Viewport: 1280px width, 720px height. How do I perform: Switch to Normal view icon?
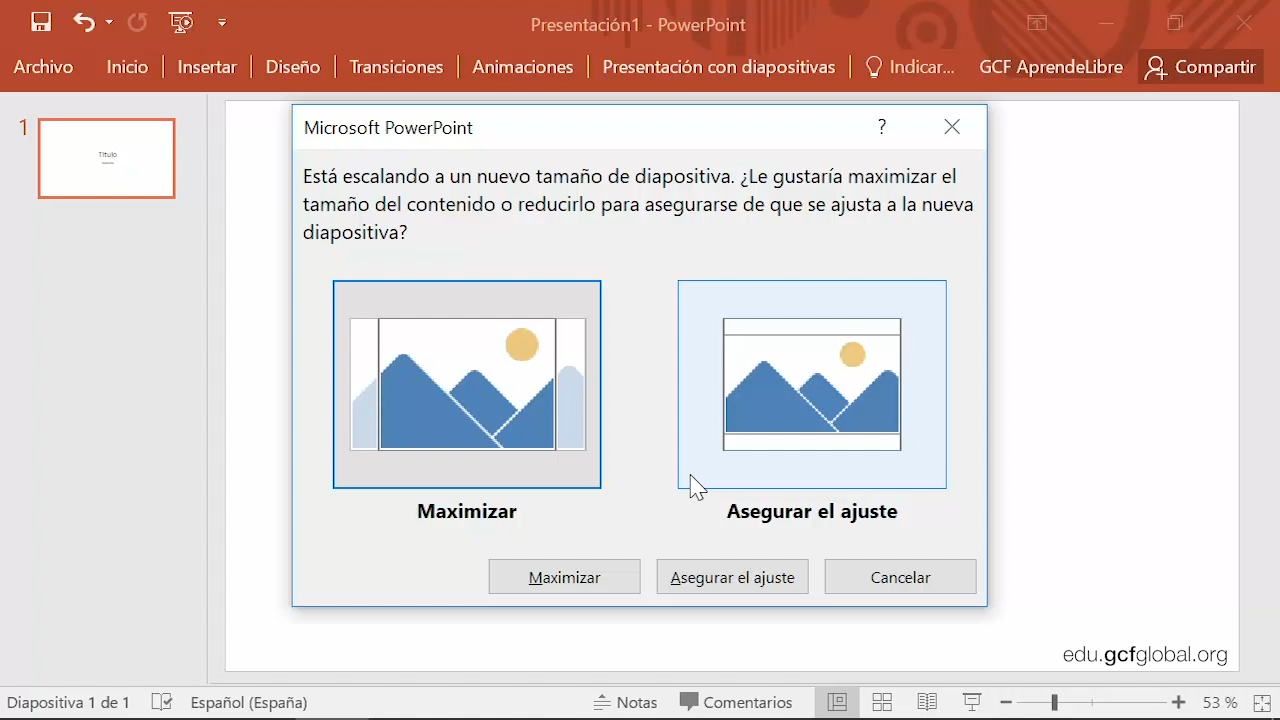click(x=837, y=702)
